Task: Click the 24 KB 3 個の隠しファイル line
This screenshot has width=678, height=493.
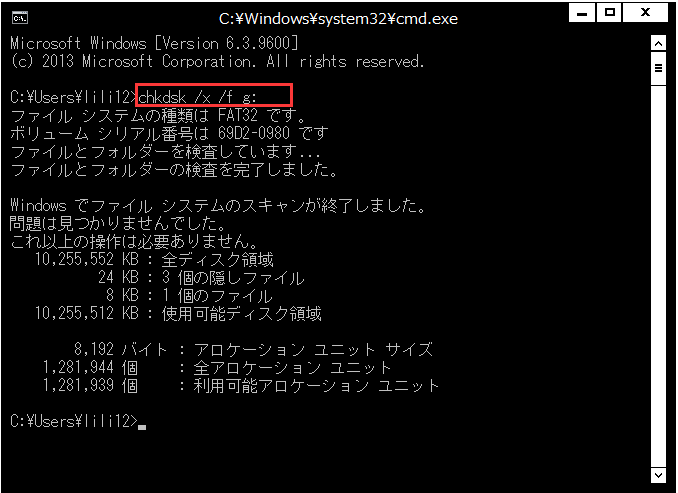Action: (x=201, y=277)
